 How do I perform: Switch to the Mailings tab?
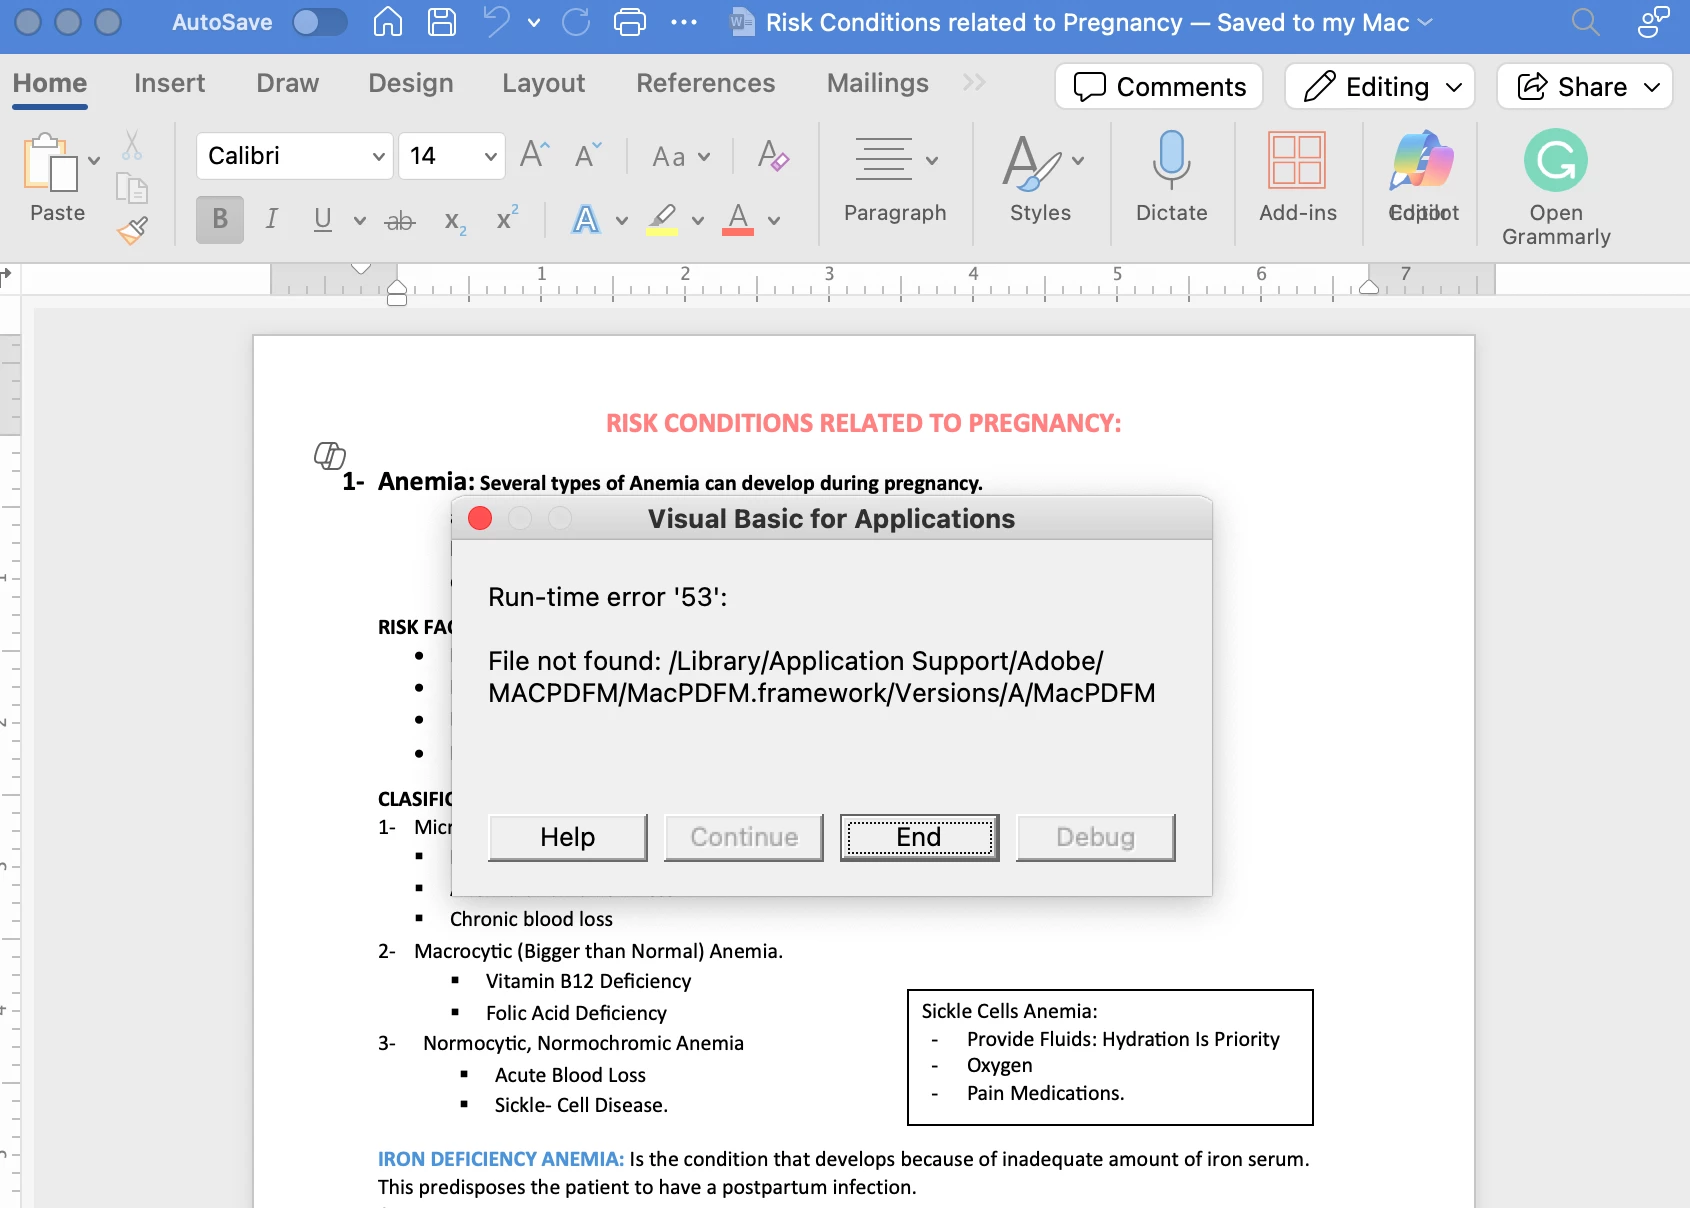point(878,83)
